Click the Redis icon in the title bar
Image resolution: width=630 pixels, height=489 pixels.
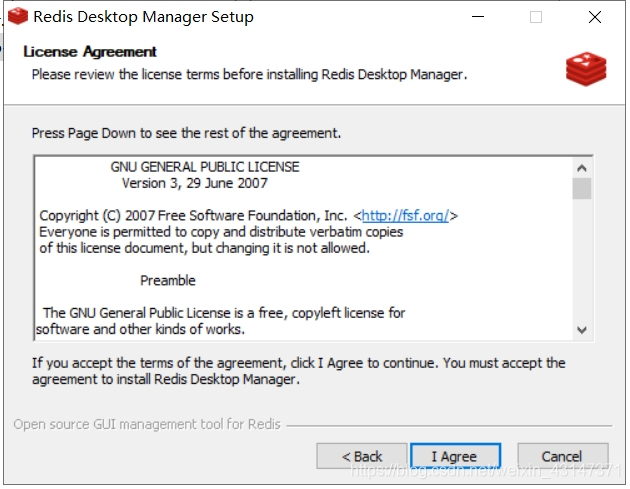tap(18, 16)
